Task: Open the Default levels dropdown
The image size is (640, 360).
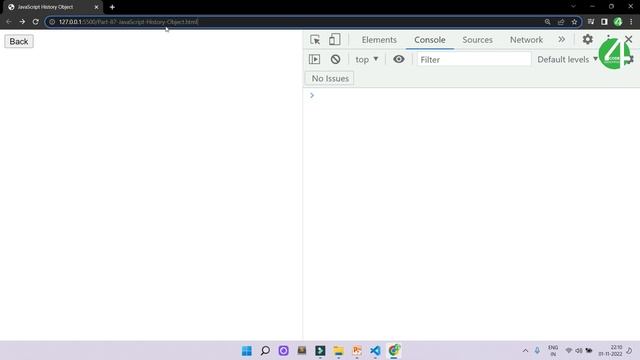Action: click(x=567, y=60)
